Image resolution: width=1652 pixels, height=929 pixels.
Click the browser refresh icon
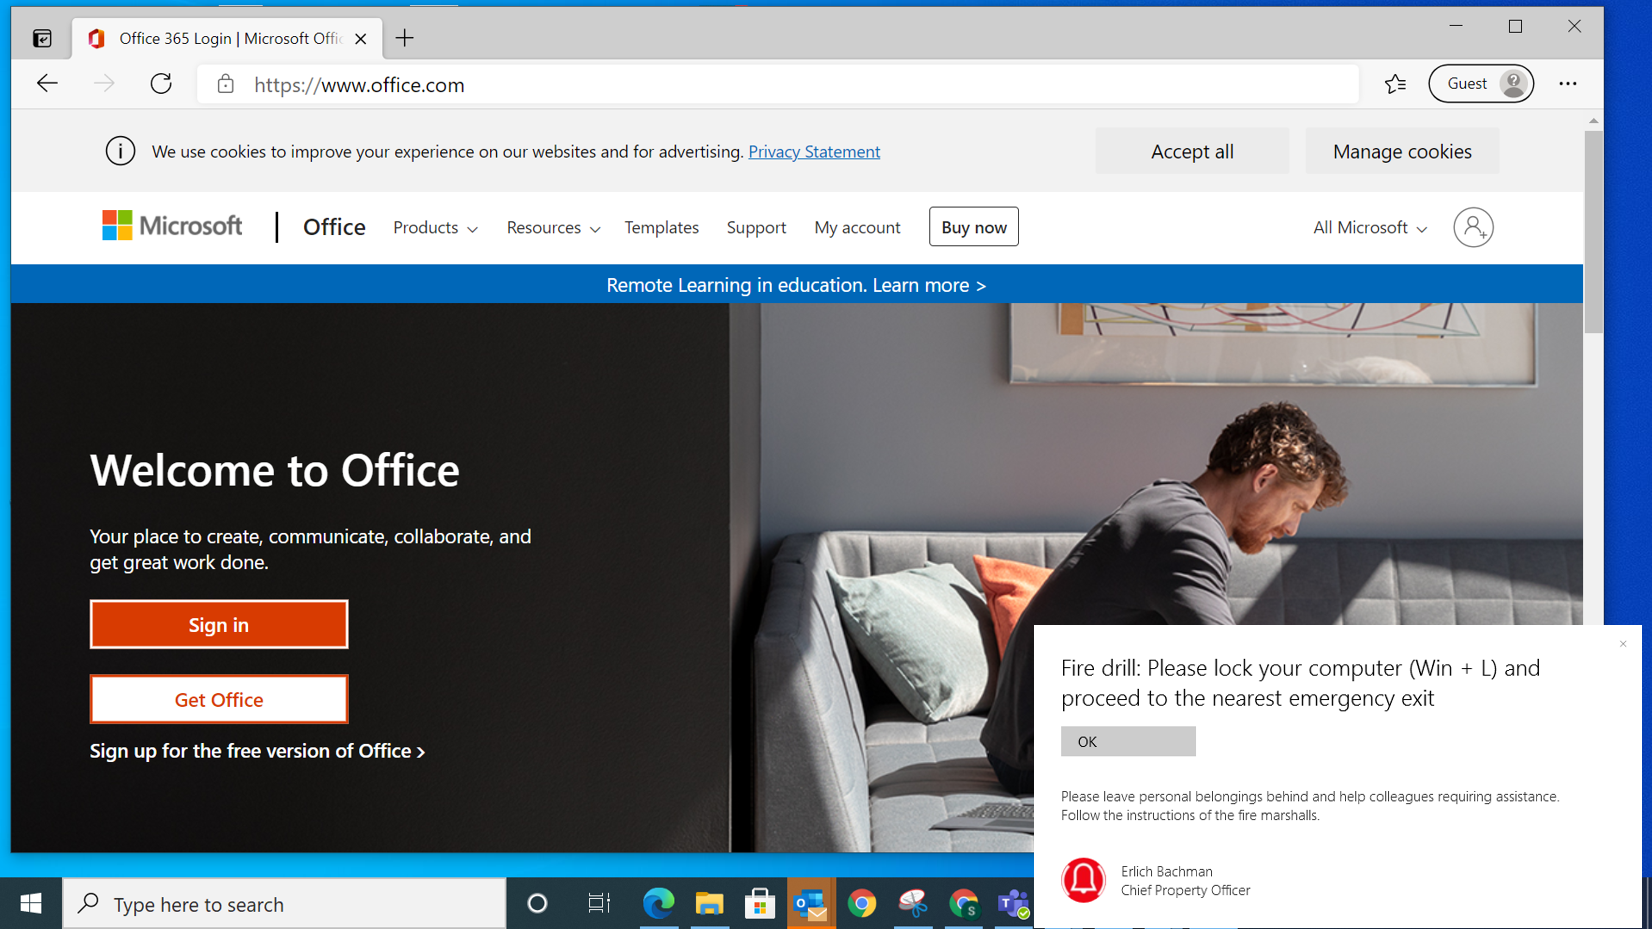coord(161,84)
